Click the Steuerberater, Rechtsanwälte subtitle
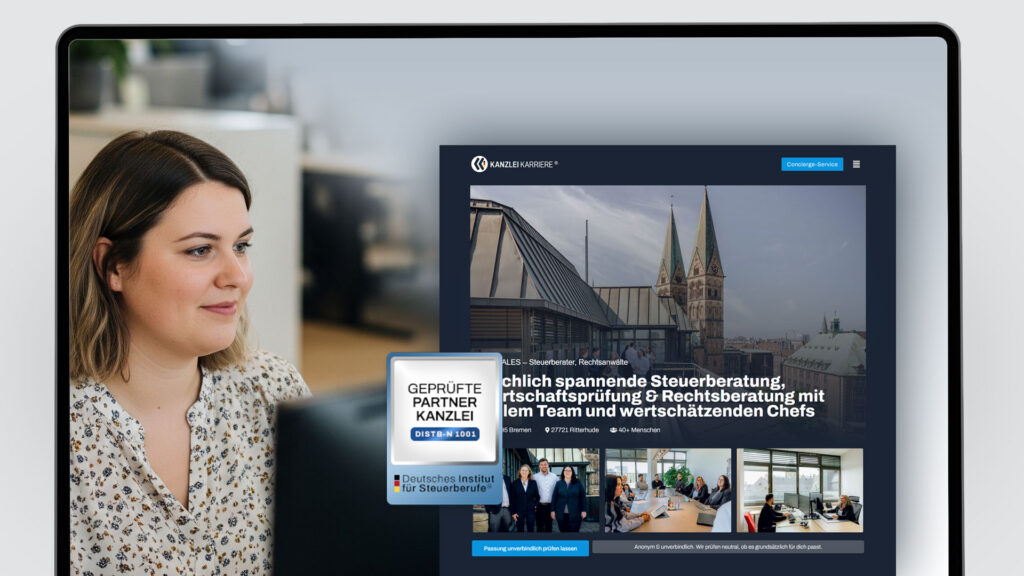This screenshot has width=1024, height=576. (x=580, y=362)
